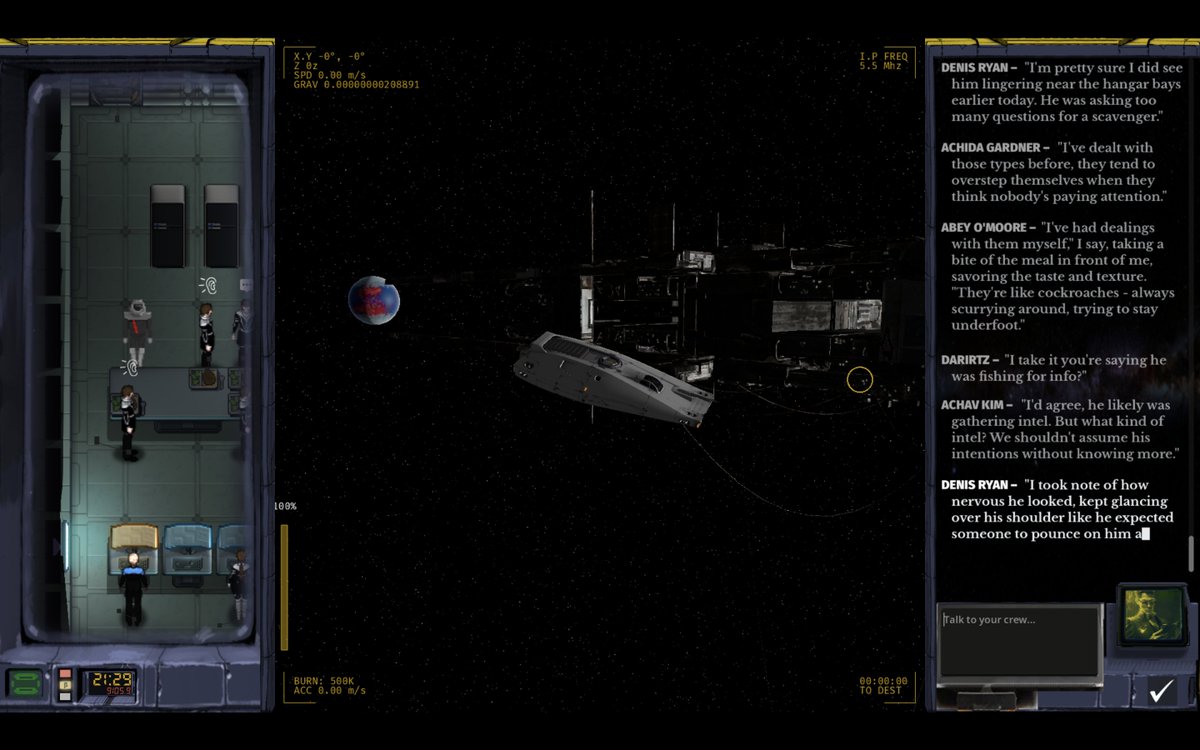This screenshot has width=1200, height=750.
Task: Click the vertical 100% gauge bar
Action: click(283, 586)
